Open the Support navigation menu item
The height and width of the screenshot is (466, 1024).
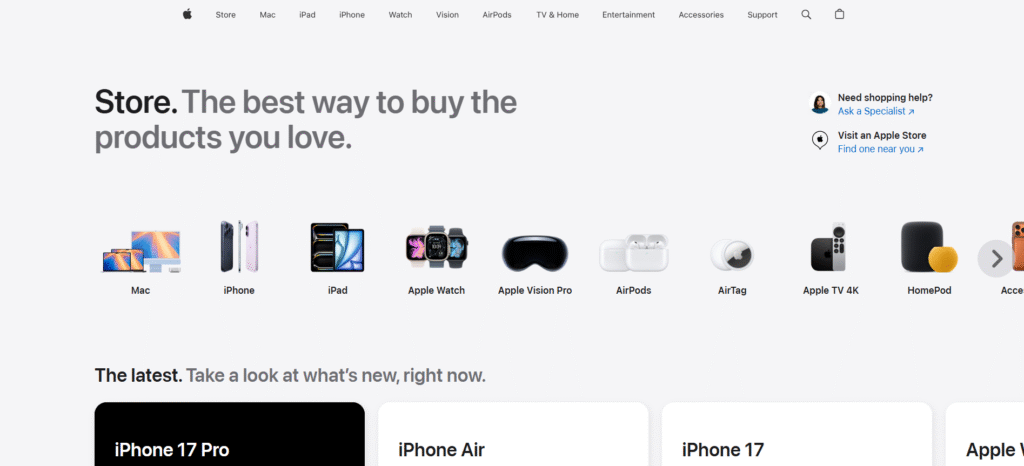click(x=762, y=14)
